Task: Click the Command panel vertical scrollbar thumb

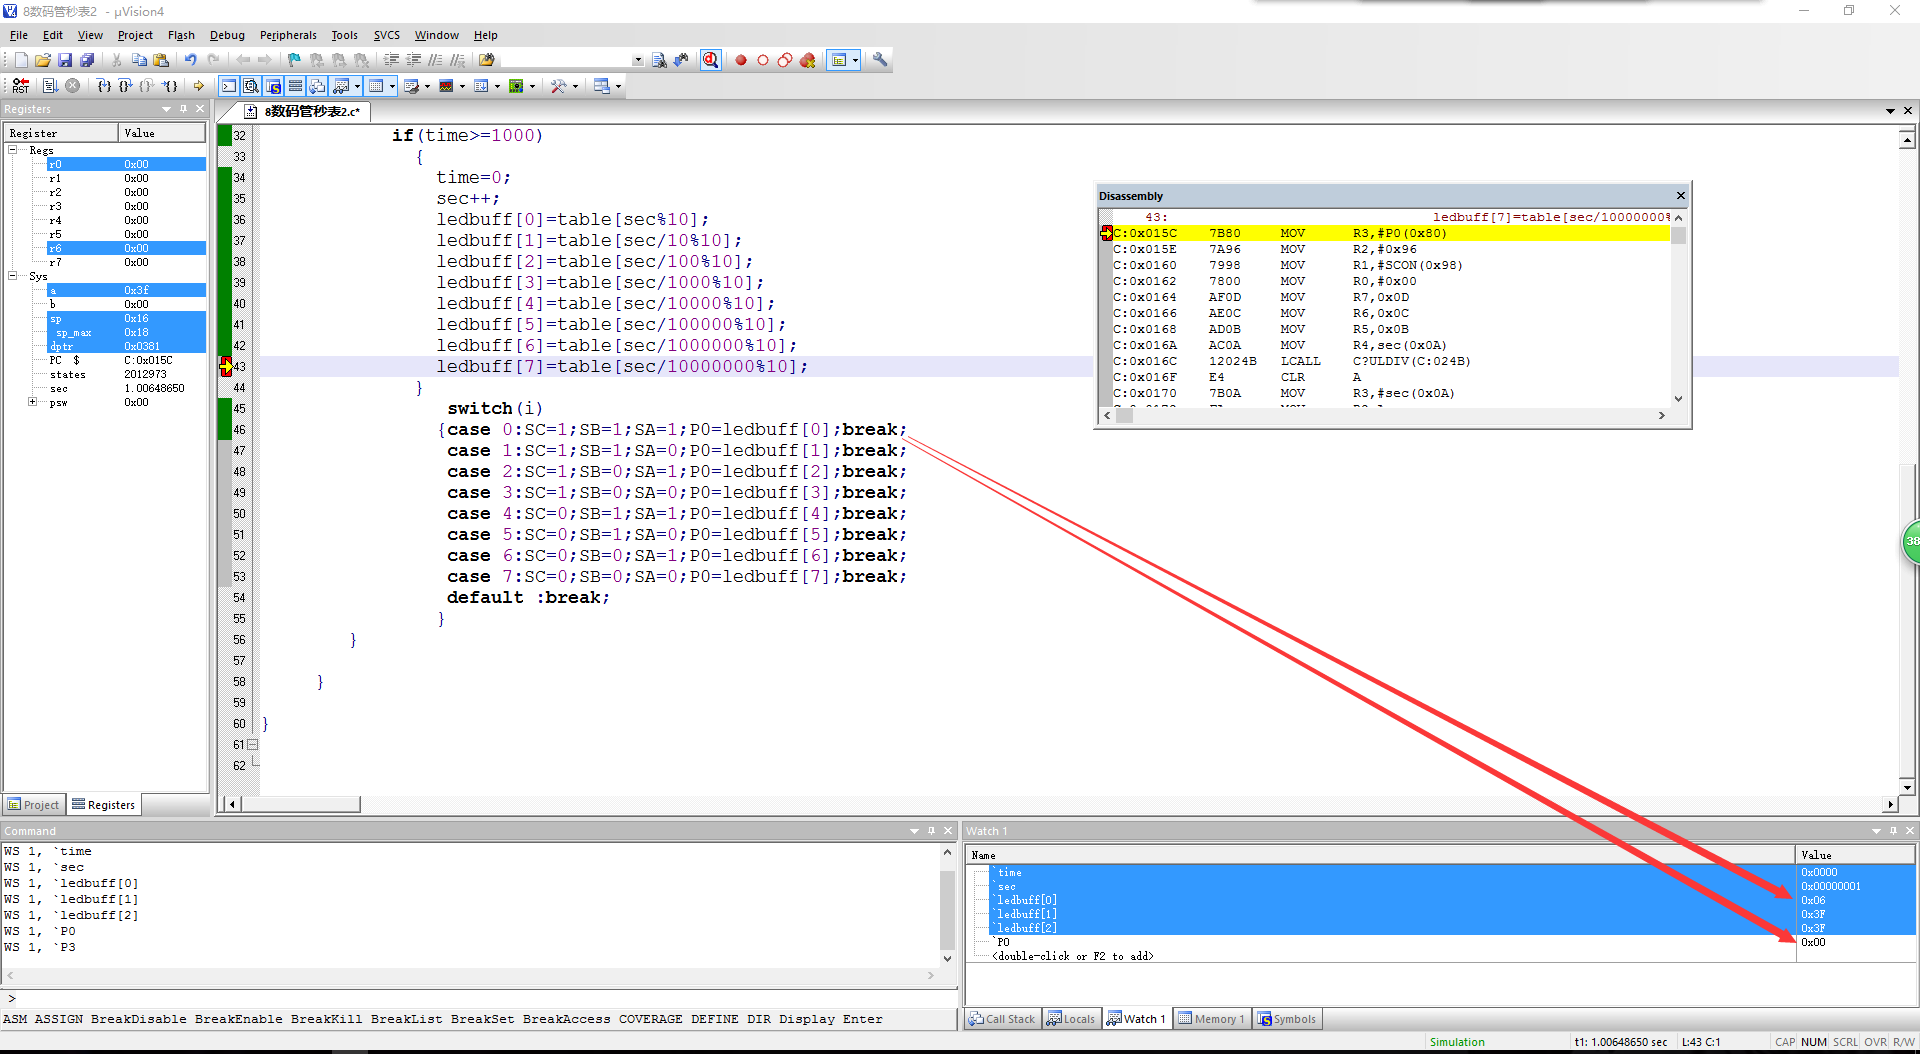Action: 947,908
